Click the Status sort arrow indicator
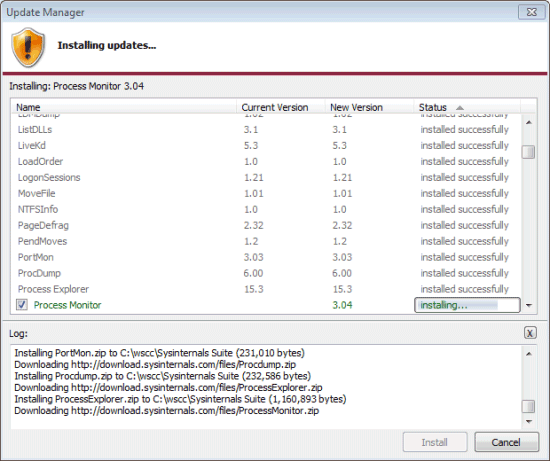This screenshot has width=550, height=461. coord(460,108)
